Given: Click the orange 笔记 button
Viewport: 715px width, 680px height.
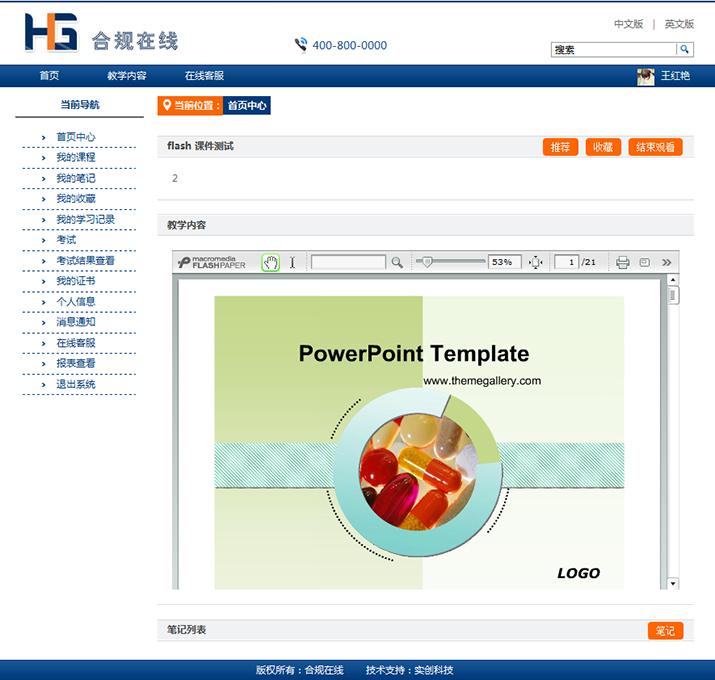Looking at the screenshot, I should 665,631.
